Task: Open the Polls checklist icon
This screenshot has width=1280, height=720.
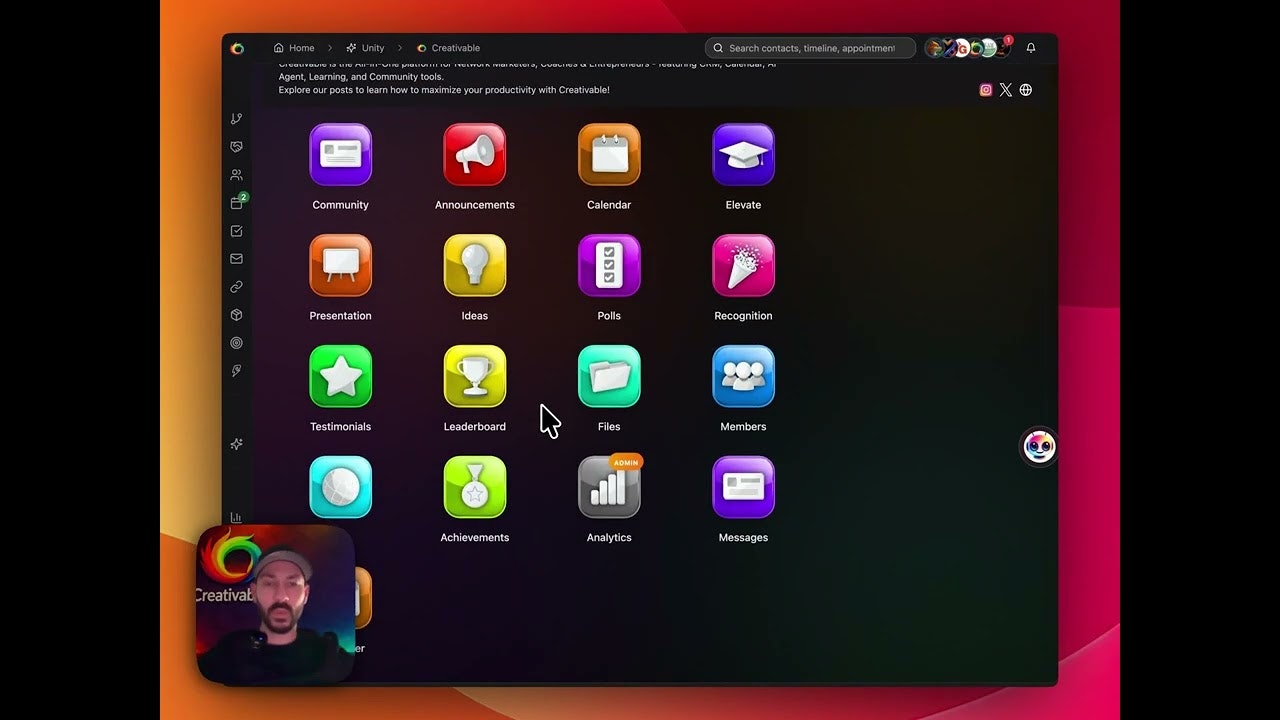Action: (609, 265)
